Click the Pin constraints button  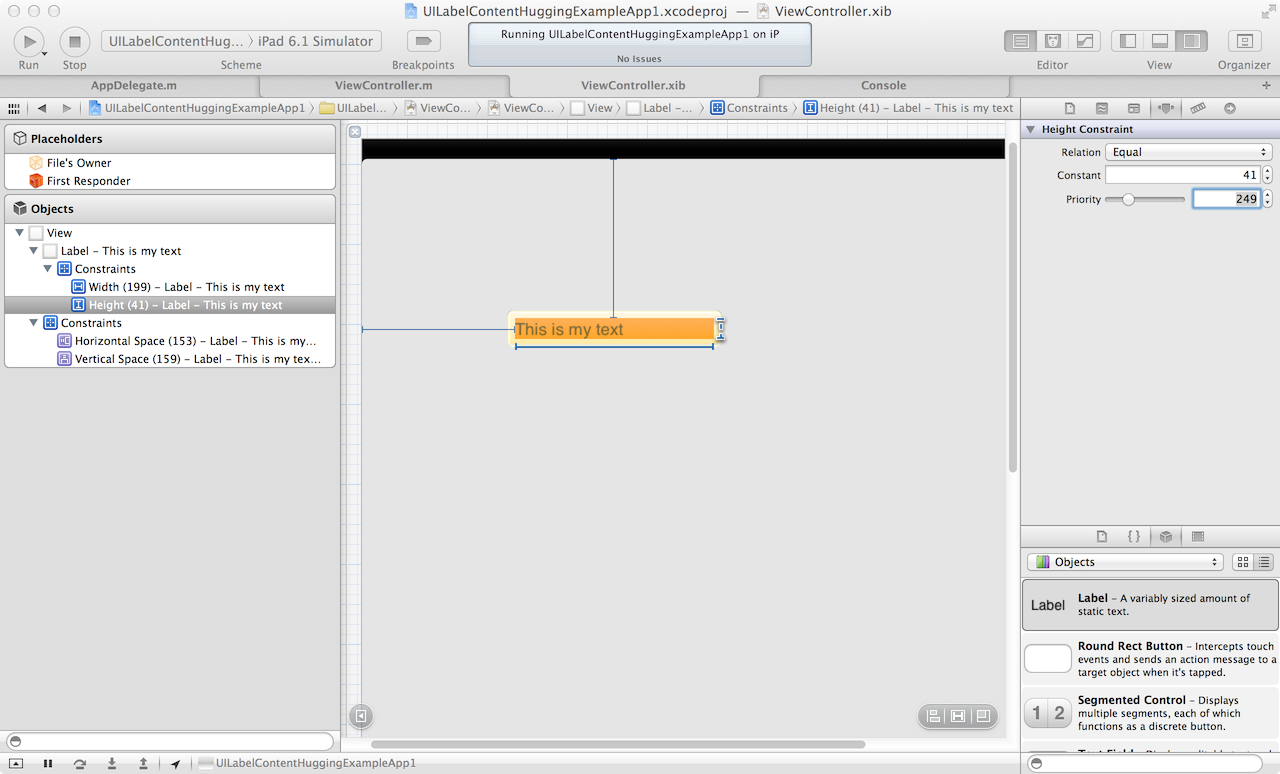[x=958, y=716]
